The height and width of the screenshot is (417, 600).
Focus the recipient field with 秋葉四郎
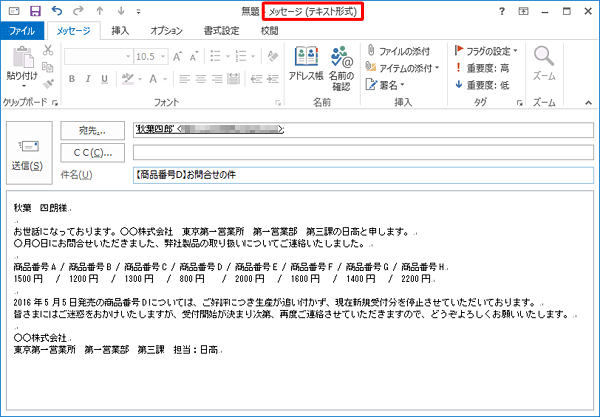pos(363,130)
